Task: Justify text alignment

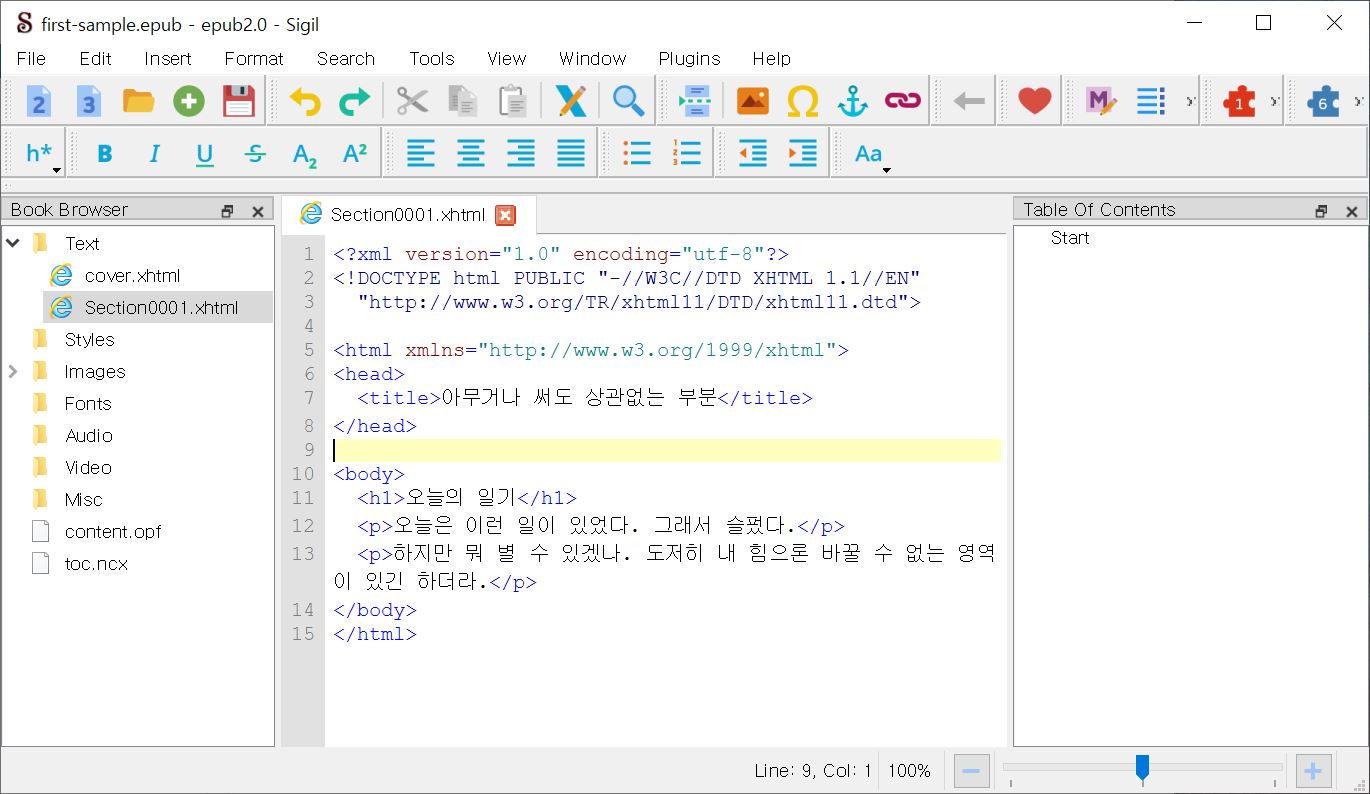Action: point(571,153)
